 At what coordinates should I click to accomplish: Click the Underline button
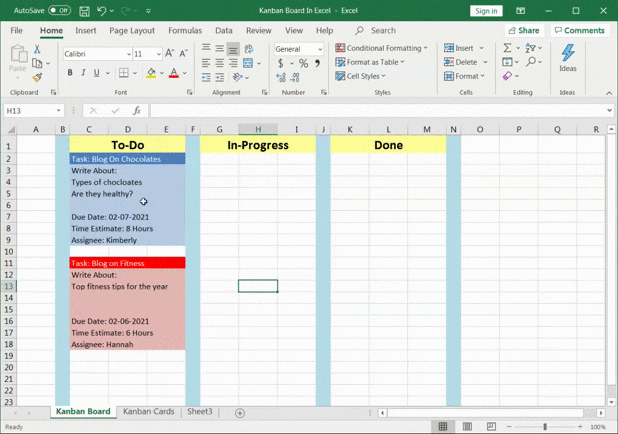coord(96,73)
